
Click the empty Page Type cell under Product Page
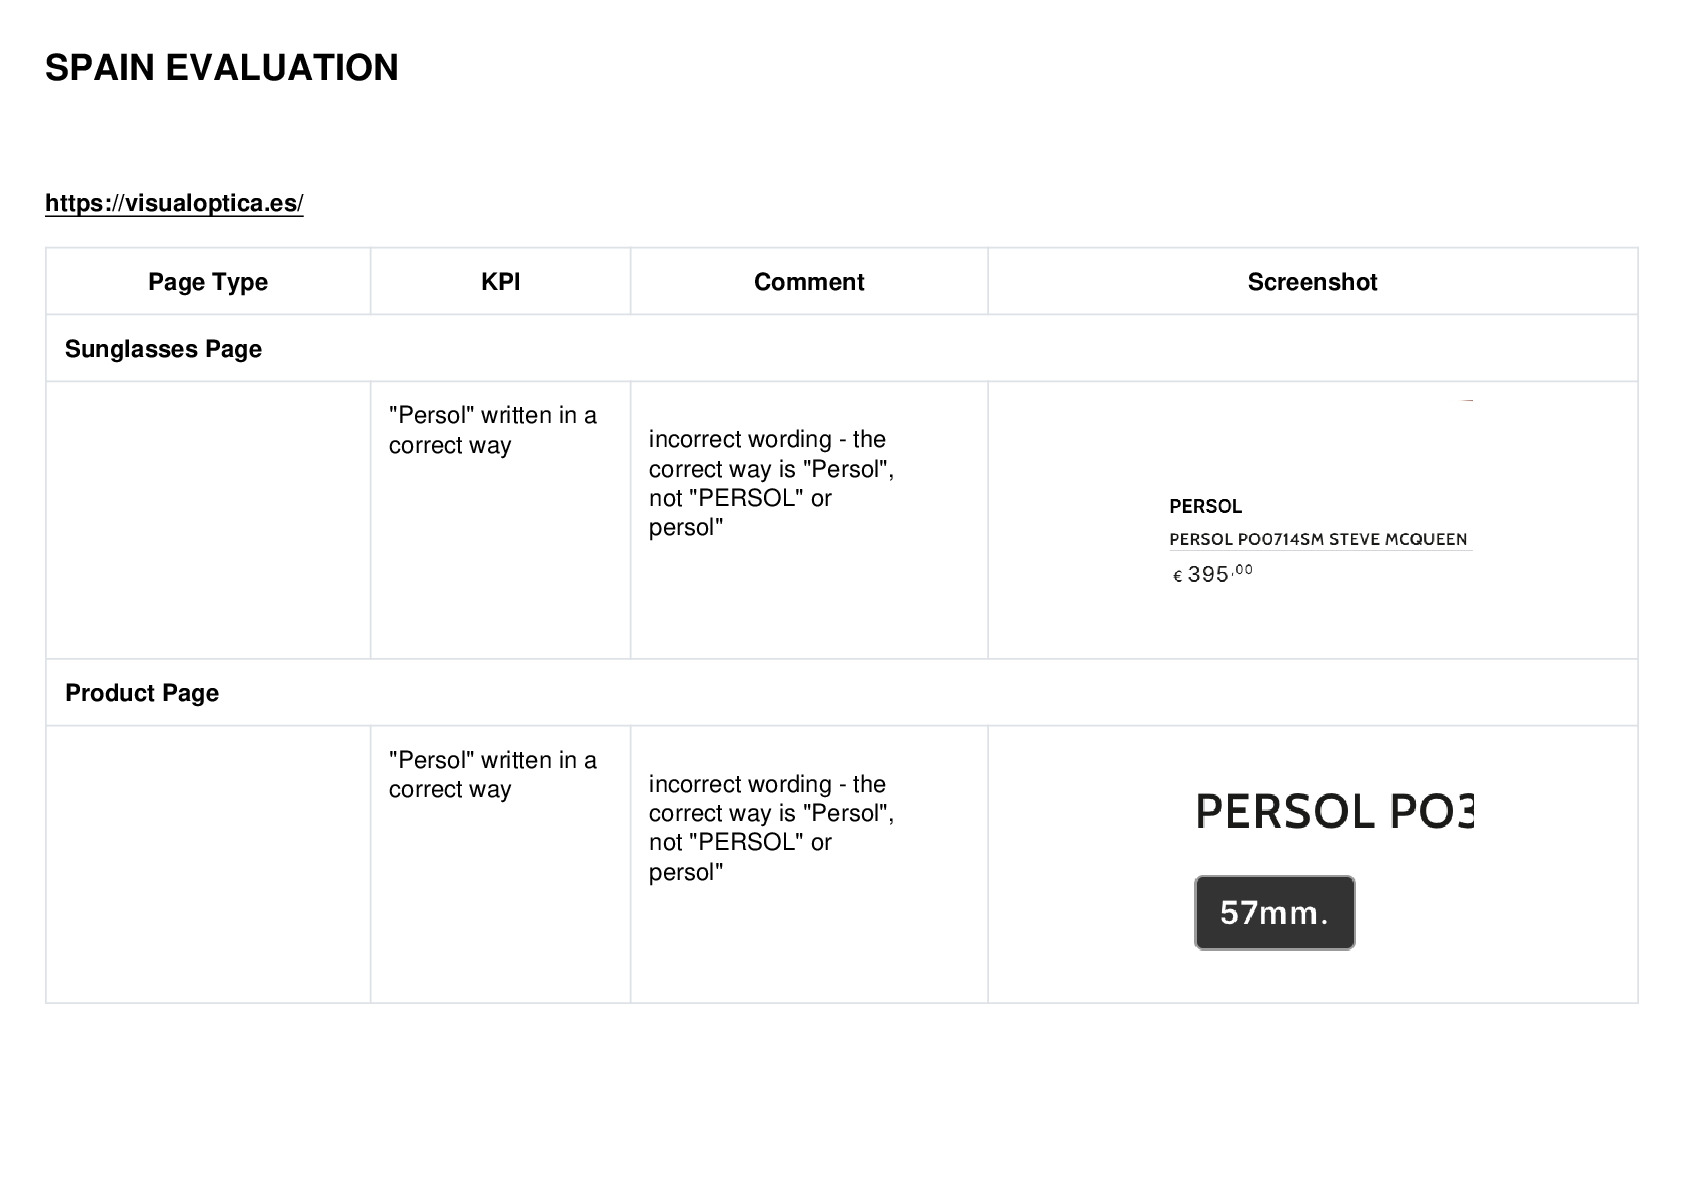point(208,864)
